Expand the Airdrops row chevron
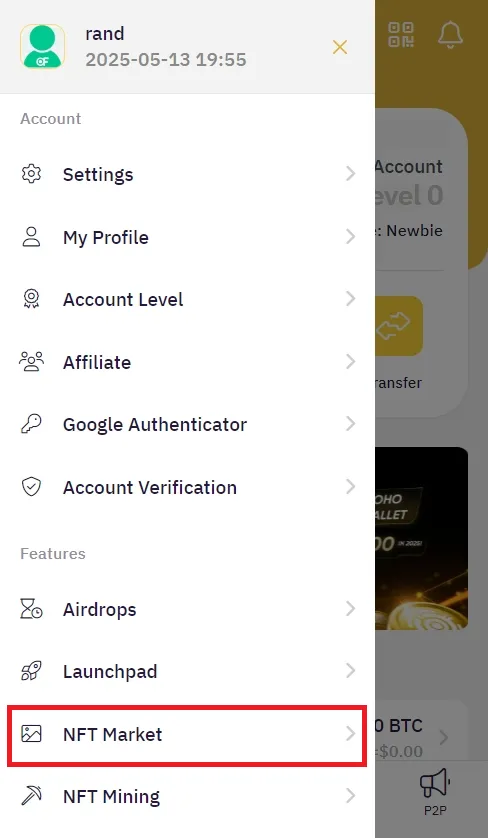This screenshot has width=488, height=838. [x=351, y=609]
